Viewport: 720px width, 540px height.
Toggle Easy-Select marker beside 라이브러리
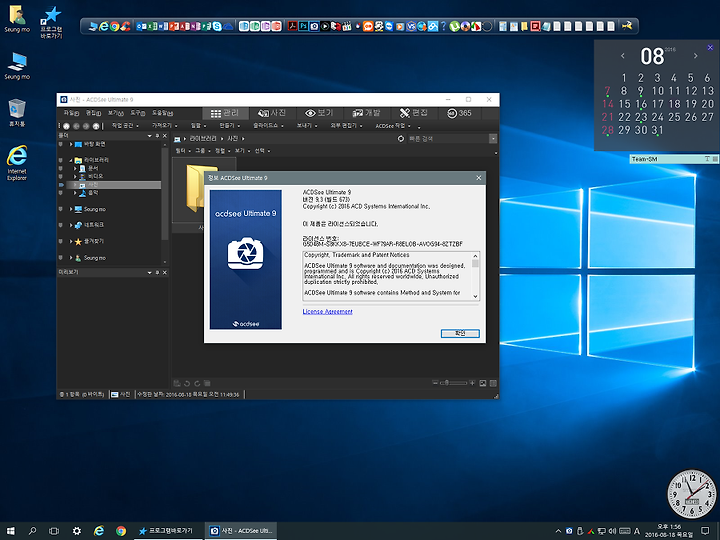coord(61,160)
